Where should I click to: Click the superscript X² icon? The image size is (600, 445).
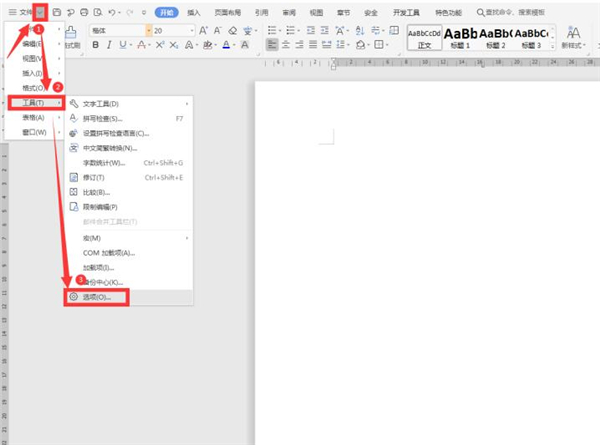(x=161, y=45)
